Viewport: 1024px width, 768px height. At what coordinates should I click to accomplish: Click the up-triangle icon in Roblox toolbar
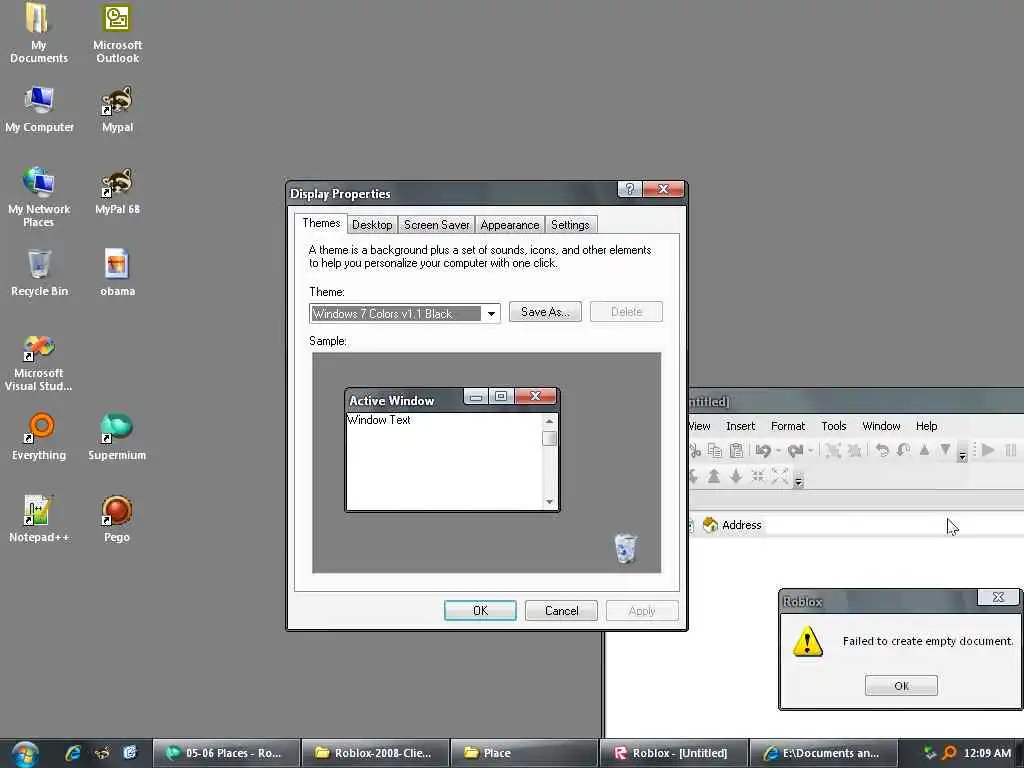click(924, 450)
